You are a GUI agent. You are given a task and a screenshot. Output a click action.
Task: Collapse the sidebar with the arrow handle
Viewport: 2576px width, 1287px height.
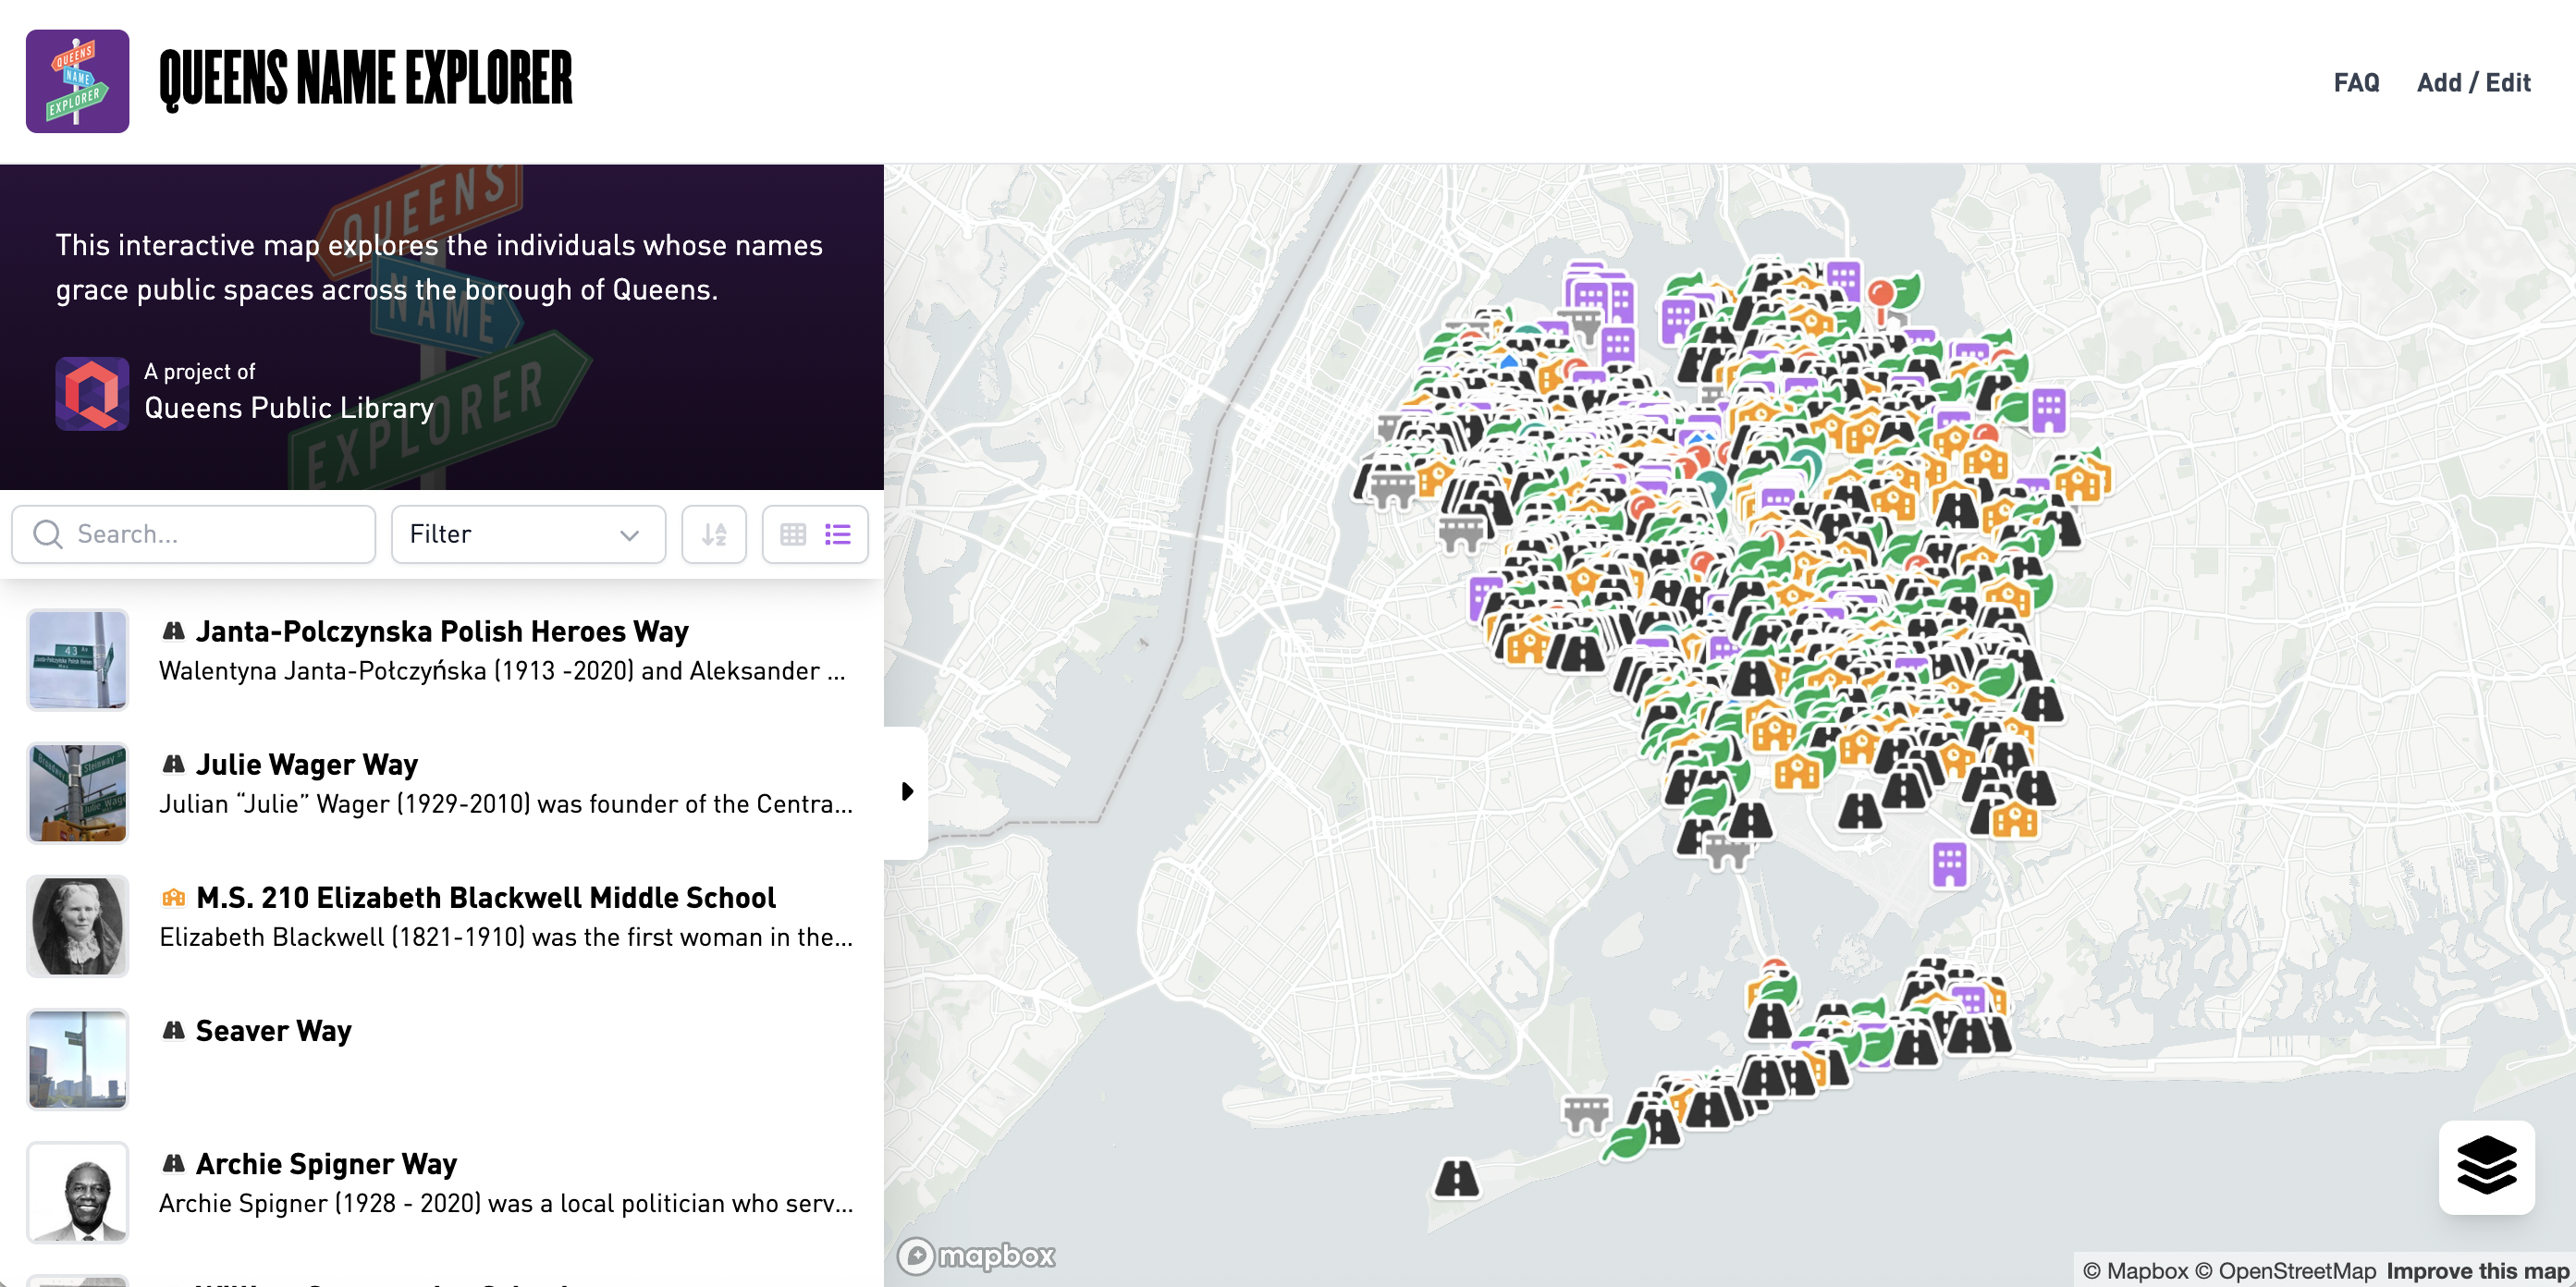click(x=907, y=792)
